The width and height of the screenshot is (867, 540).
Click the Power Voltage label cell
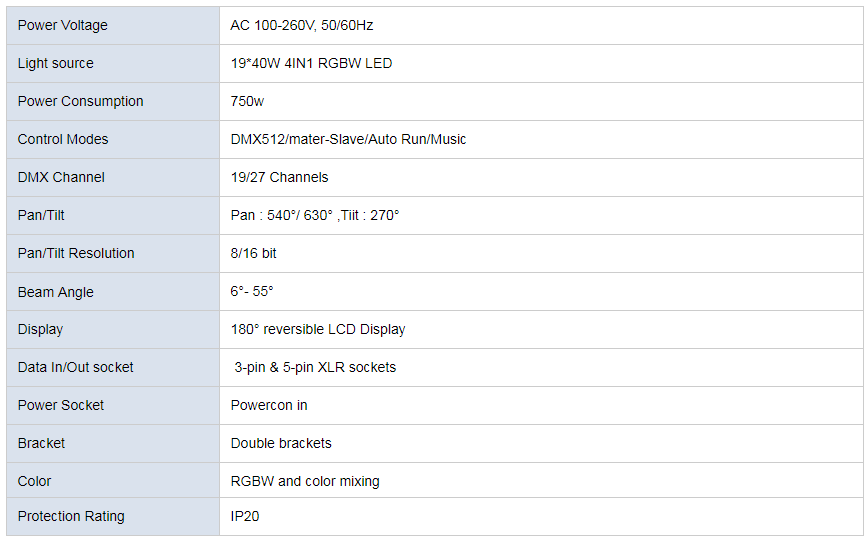tap(113, 25)
